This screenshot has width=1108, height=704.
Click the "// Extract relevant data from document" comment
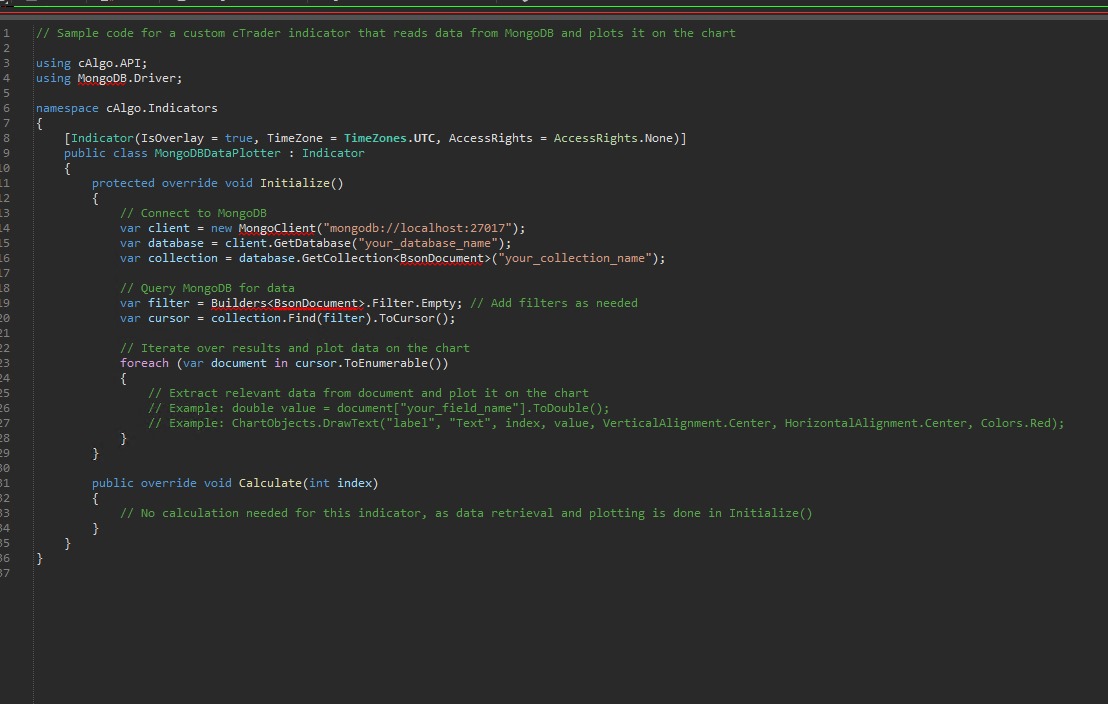tap(368, 393)
